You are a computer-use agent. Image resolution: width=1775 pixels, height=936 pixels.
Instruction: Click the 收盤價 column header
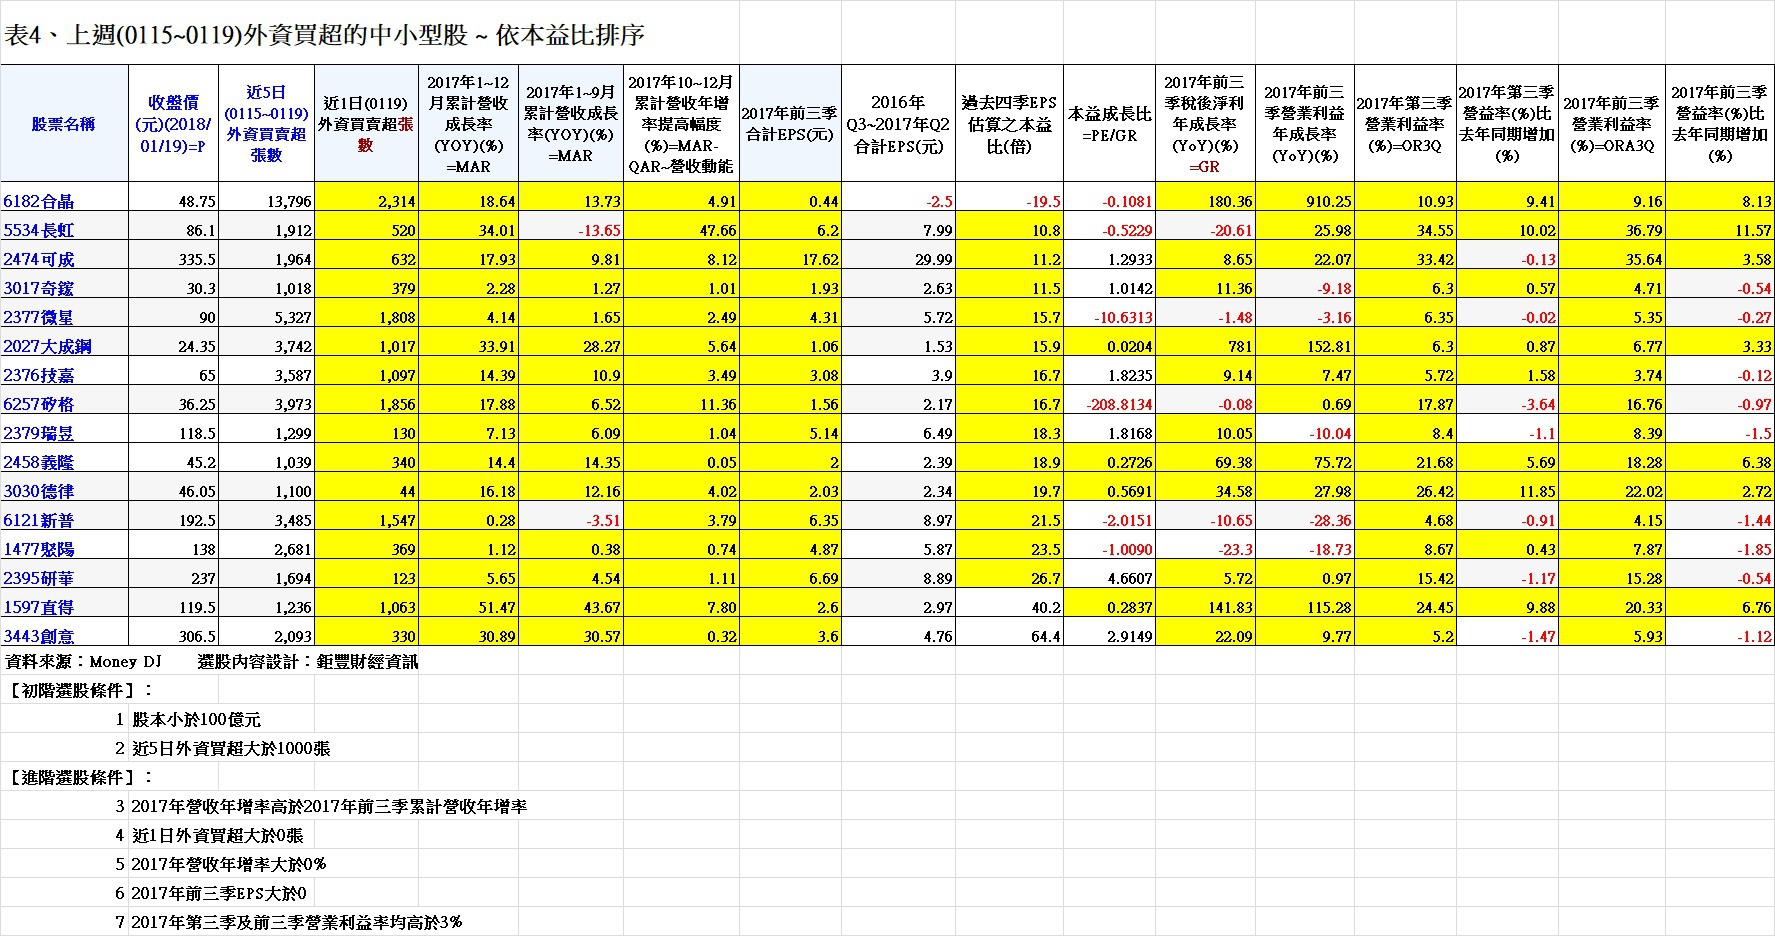tap(173, 124)
